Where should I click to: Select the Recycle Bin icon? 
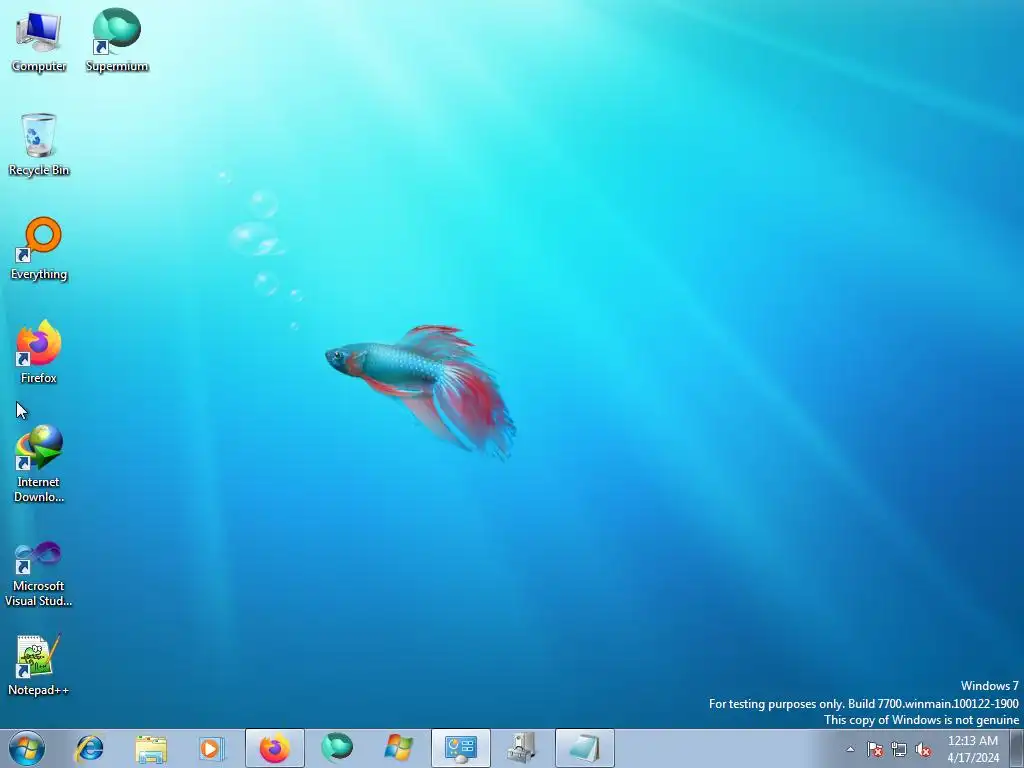pos(39,145)
